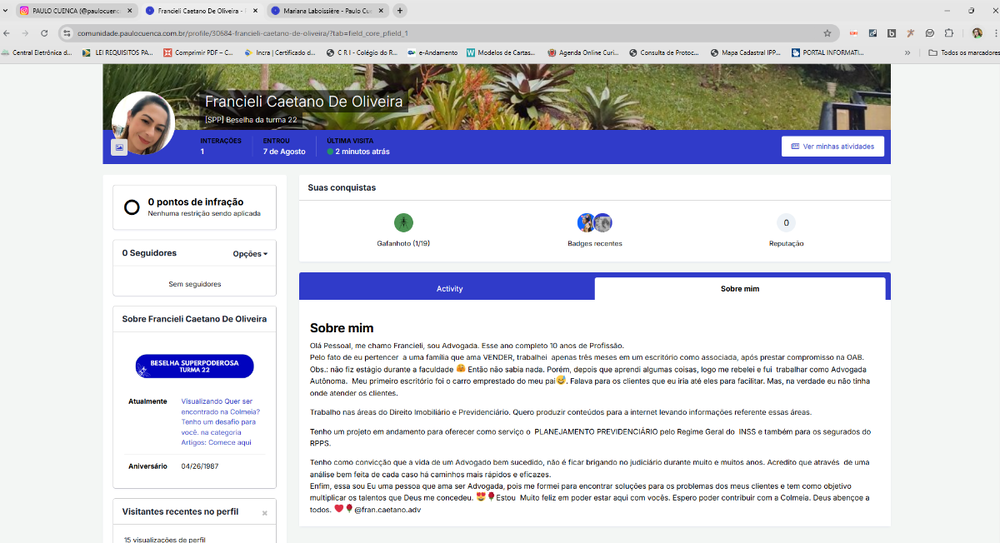Open the Badges recentes icons

click(594, 223)
